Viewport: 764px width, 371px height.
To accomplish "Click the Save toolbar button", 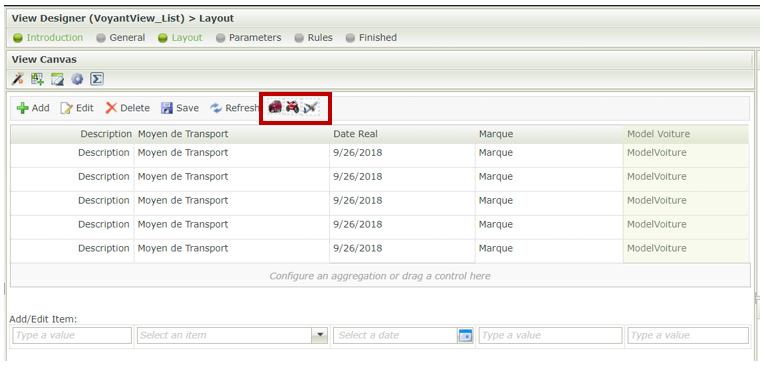I will click(180, 108).
